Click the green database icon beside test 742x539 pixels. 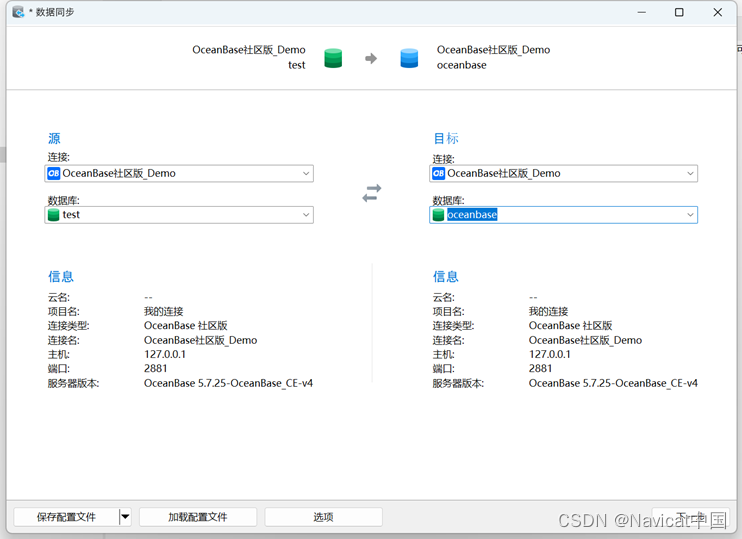[53, 214]
